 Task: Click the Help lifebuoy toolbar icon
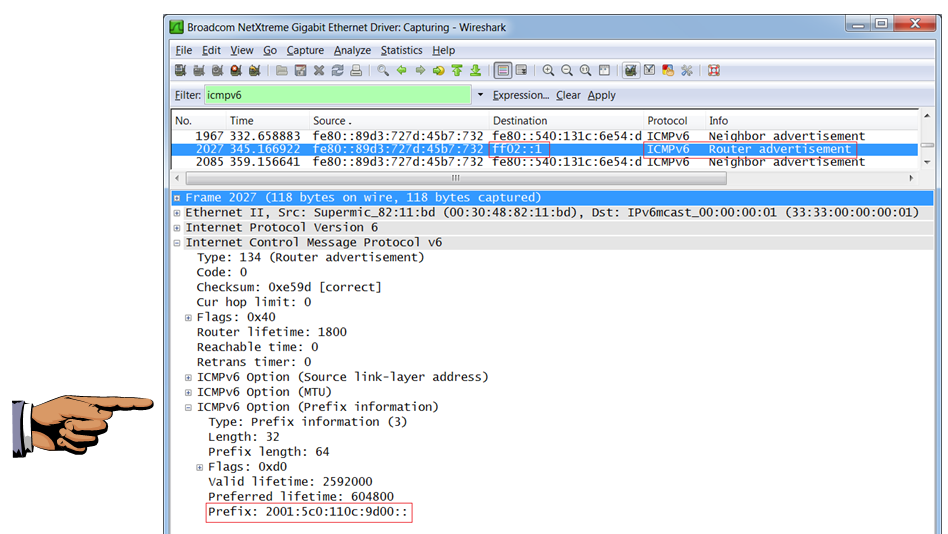point(714,71)
